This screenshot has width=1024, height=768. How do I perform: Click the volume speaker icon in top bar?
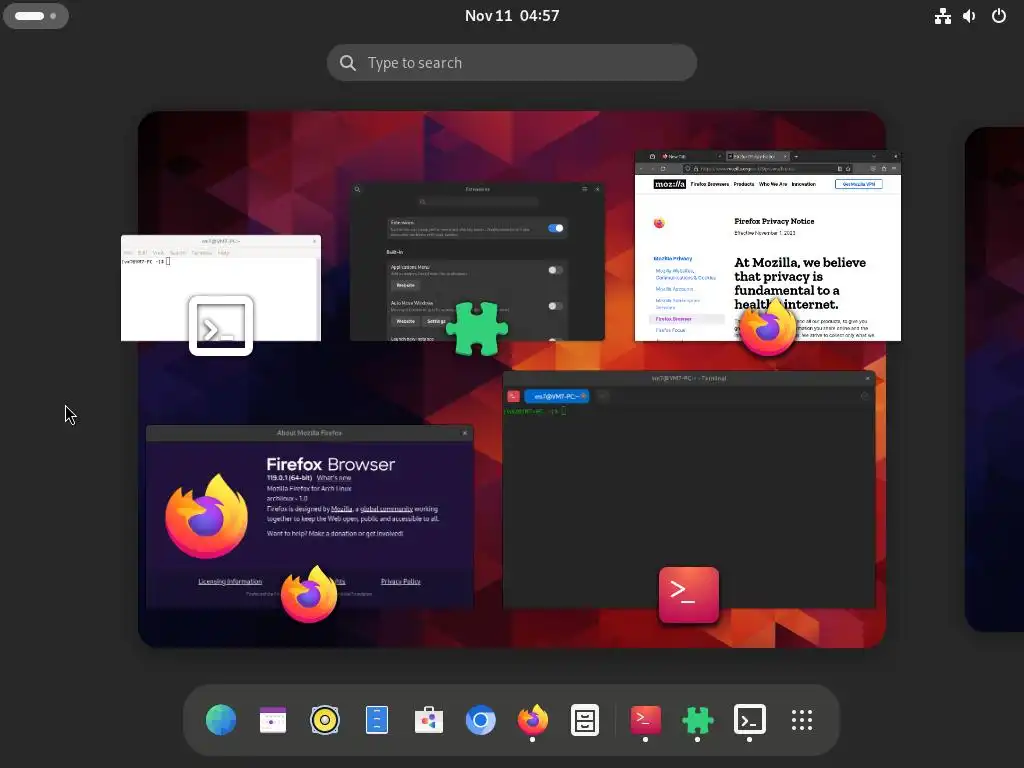tap(970, 16)
